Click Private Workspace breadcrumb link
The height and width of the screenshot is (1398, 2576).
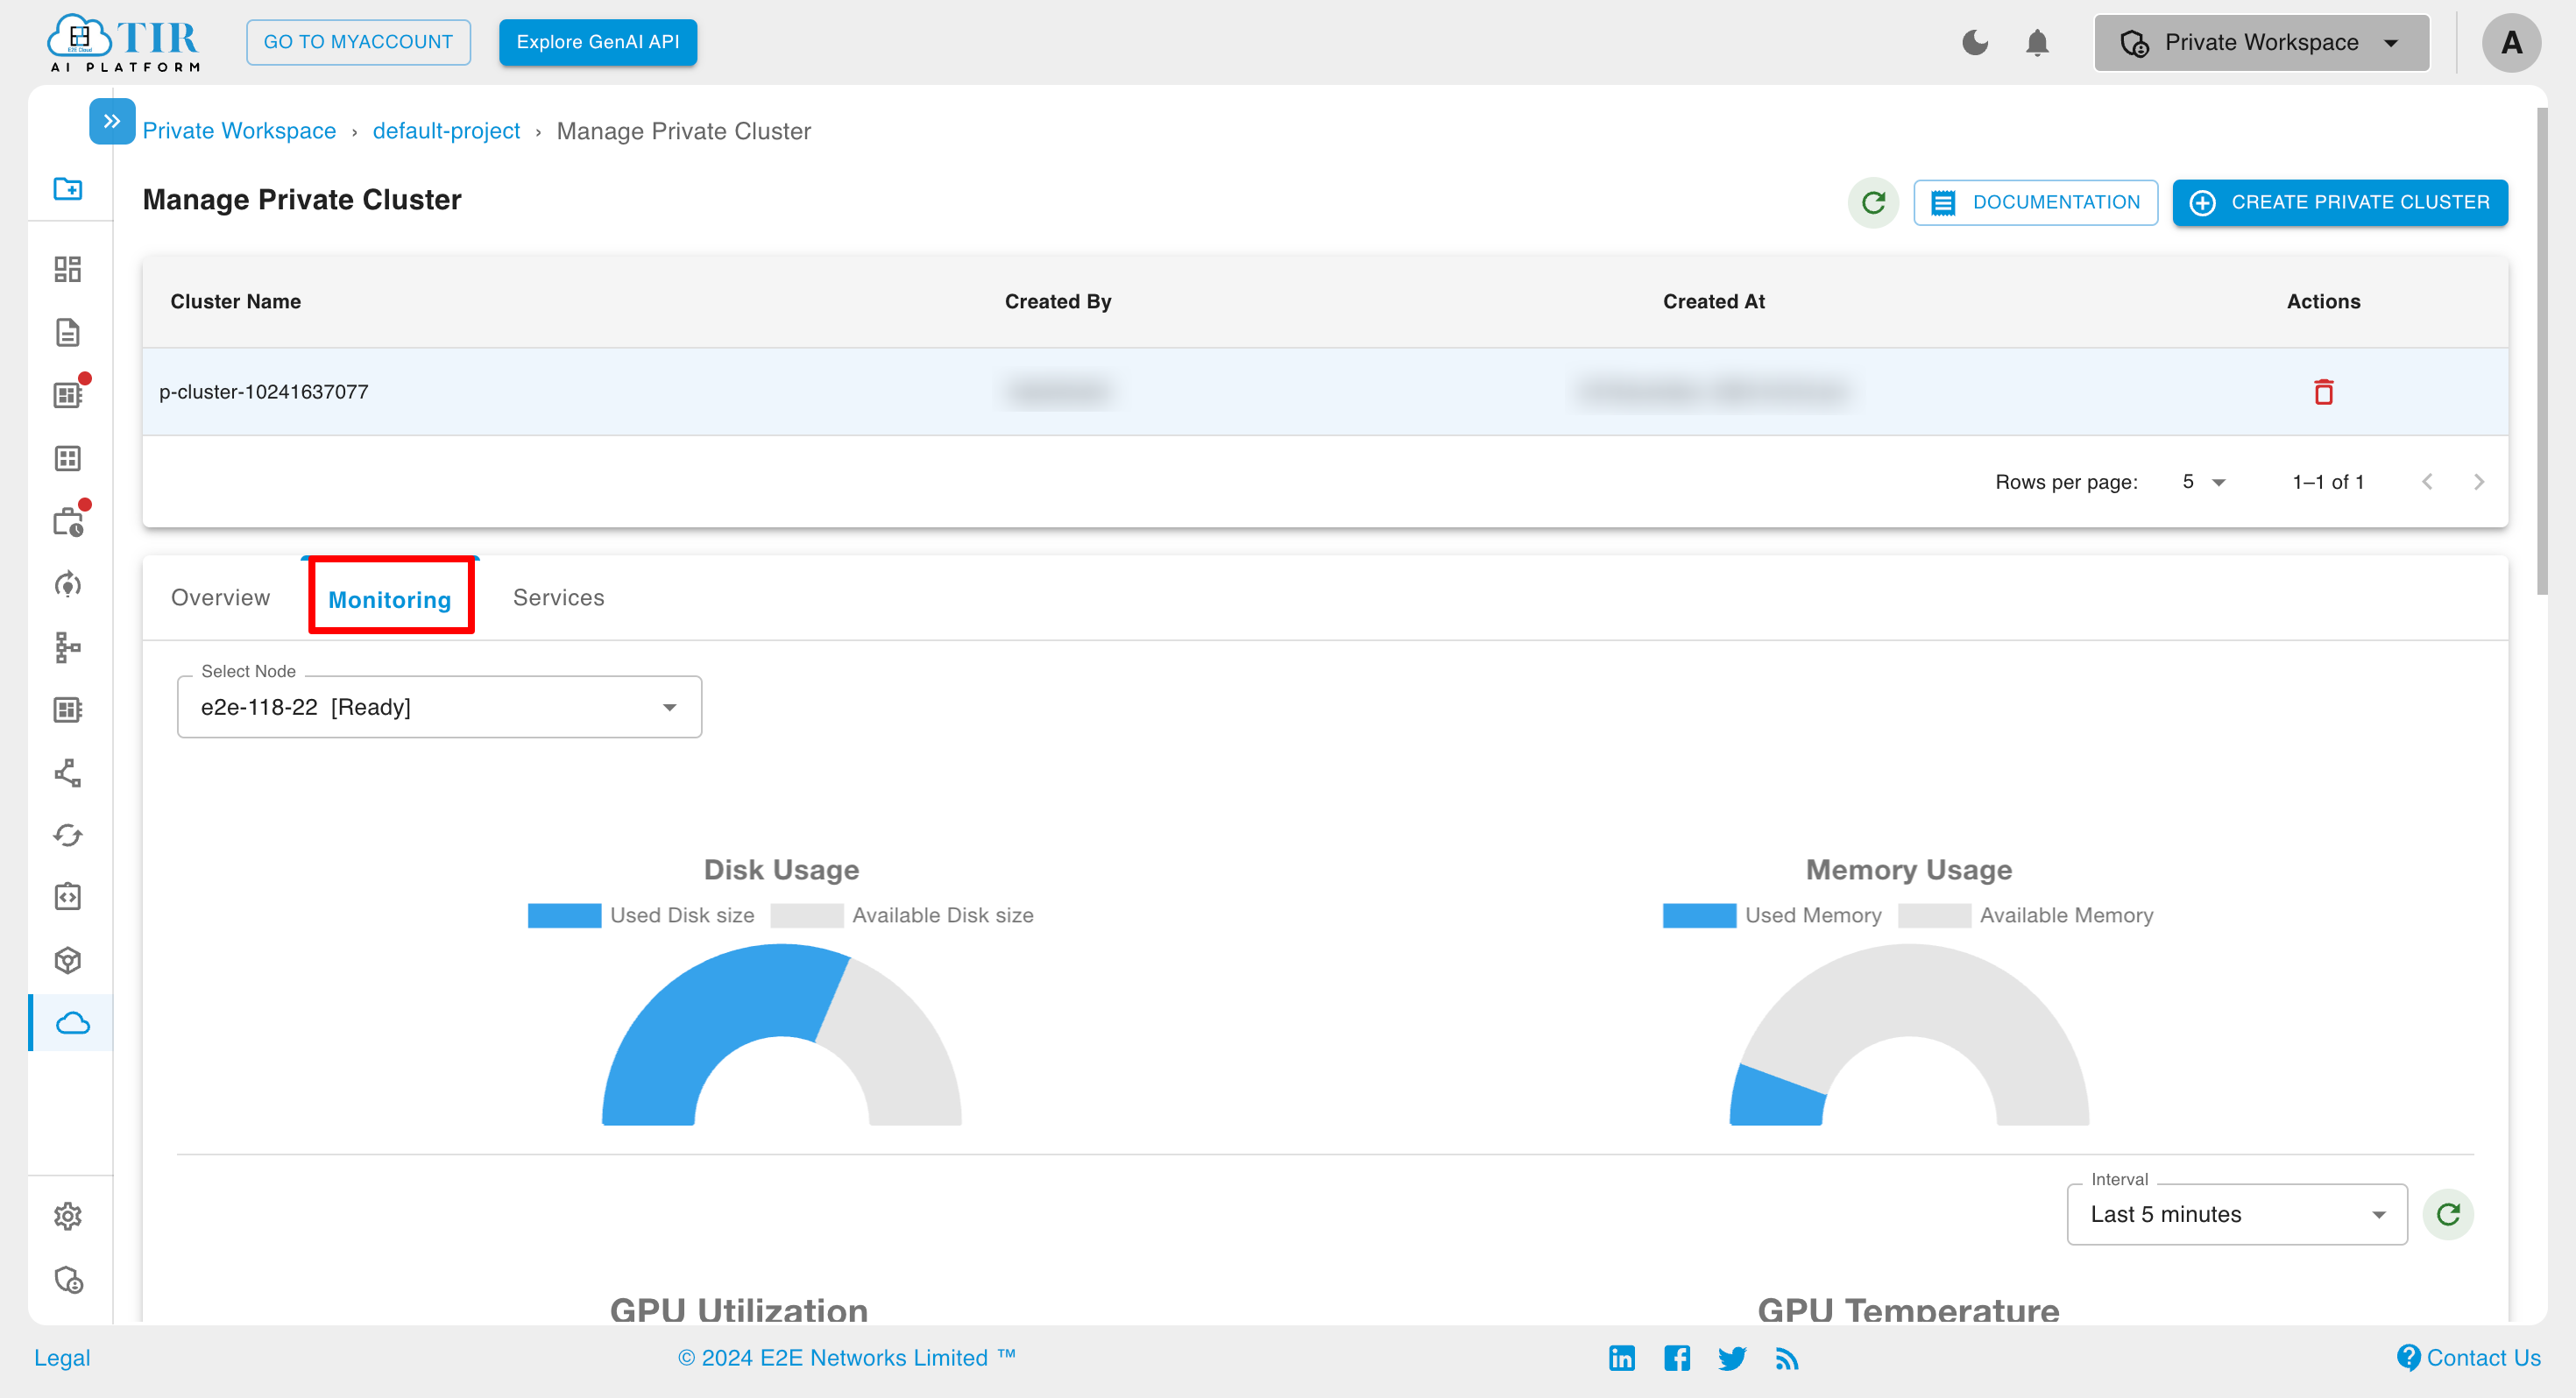(x=239, y=131)
